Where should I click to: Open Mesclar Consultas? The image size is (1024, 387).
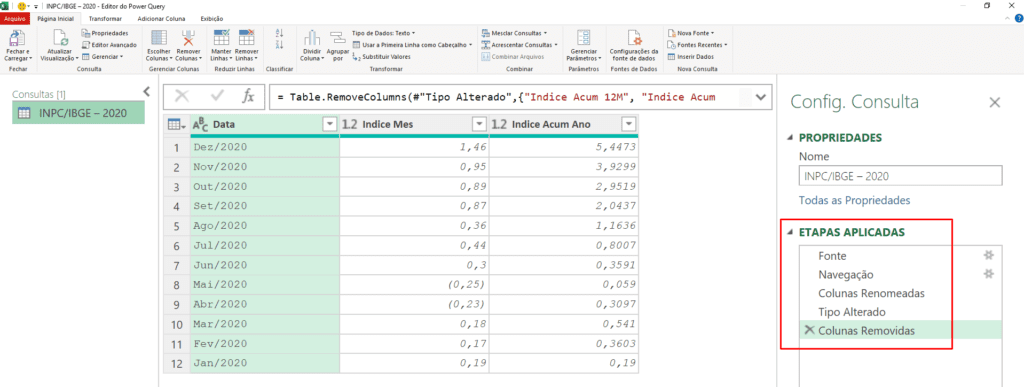514,33
